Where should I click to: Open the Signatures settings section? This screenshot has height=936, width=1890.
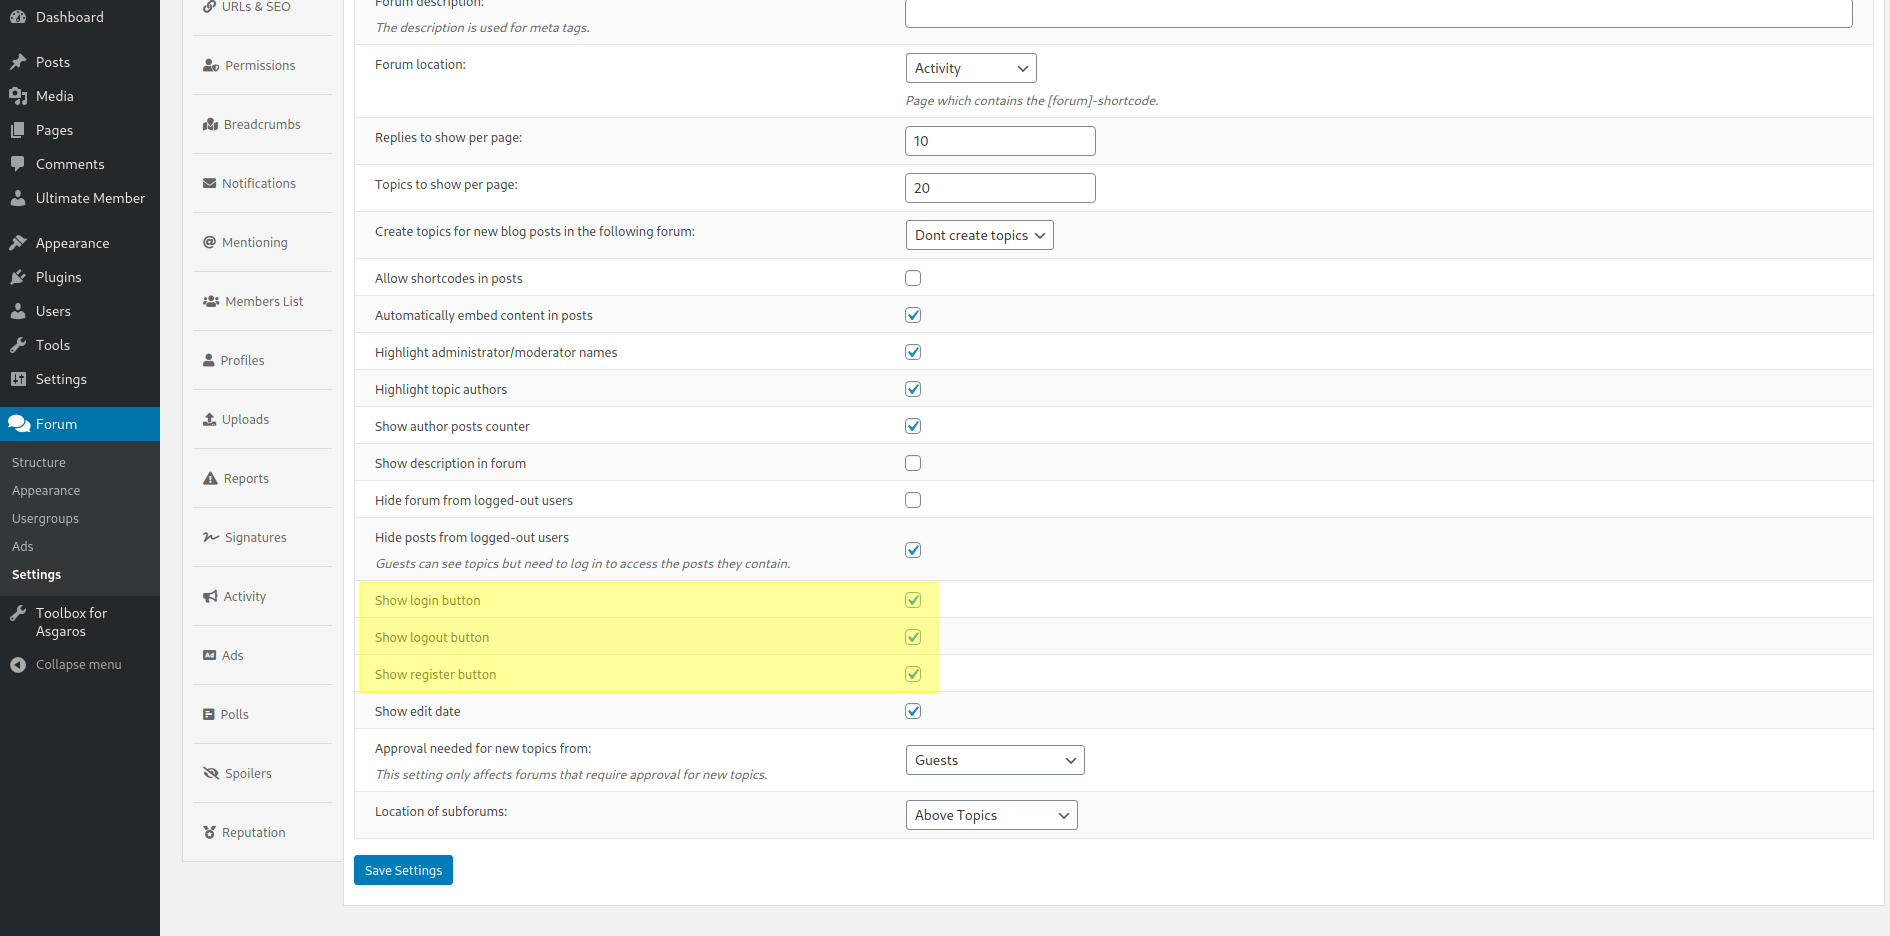(254, 537)
